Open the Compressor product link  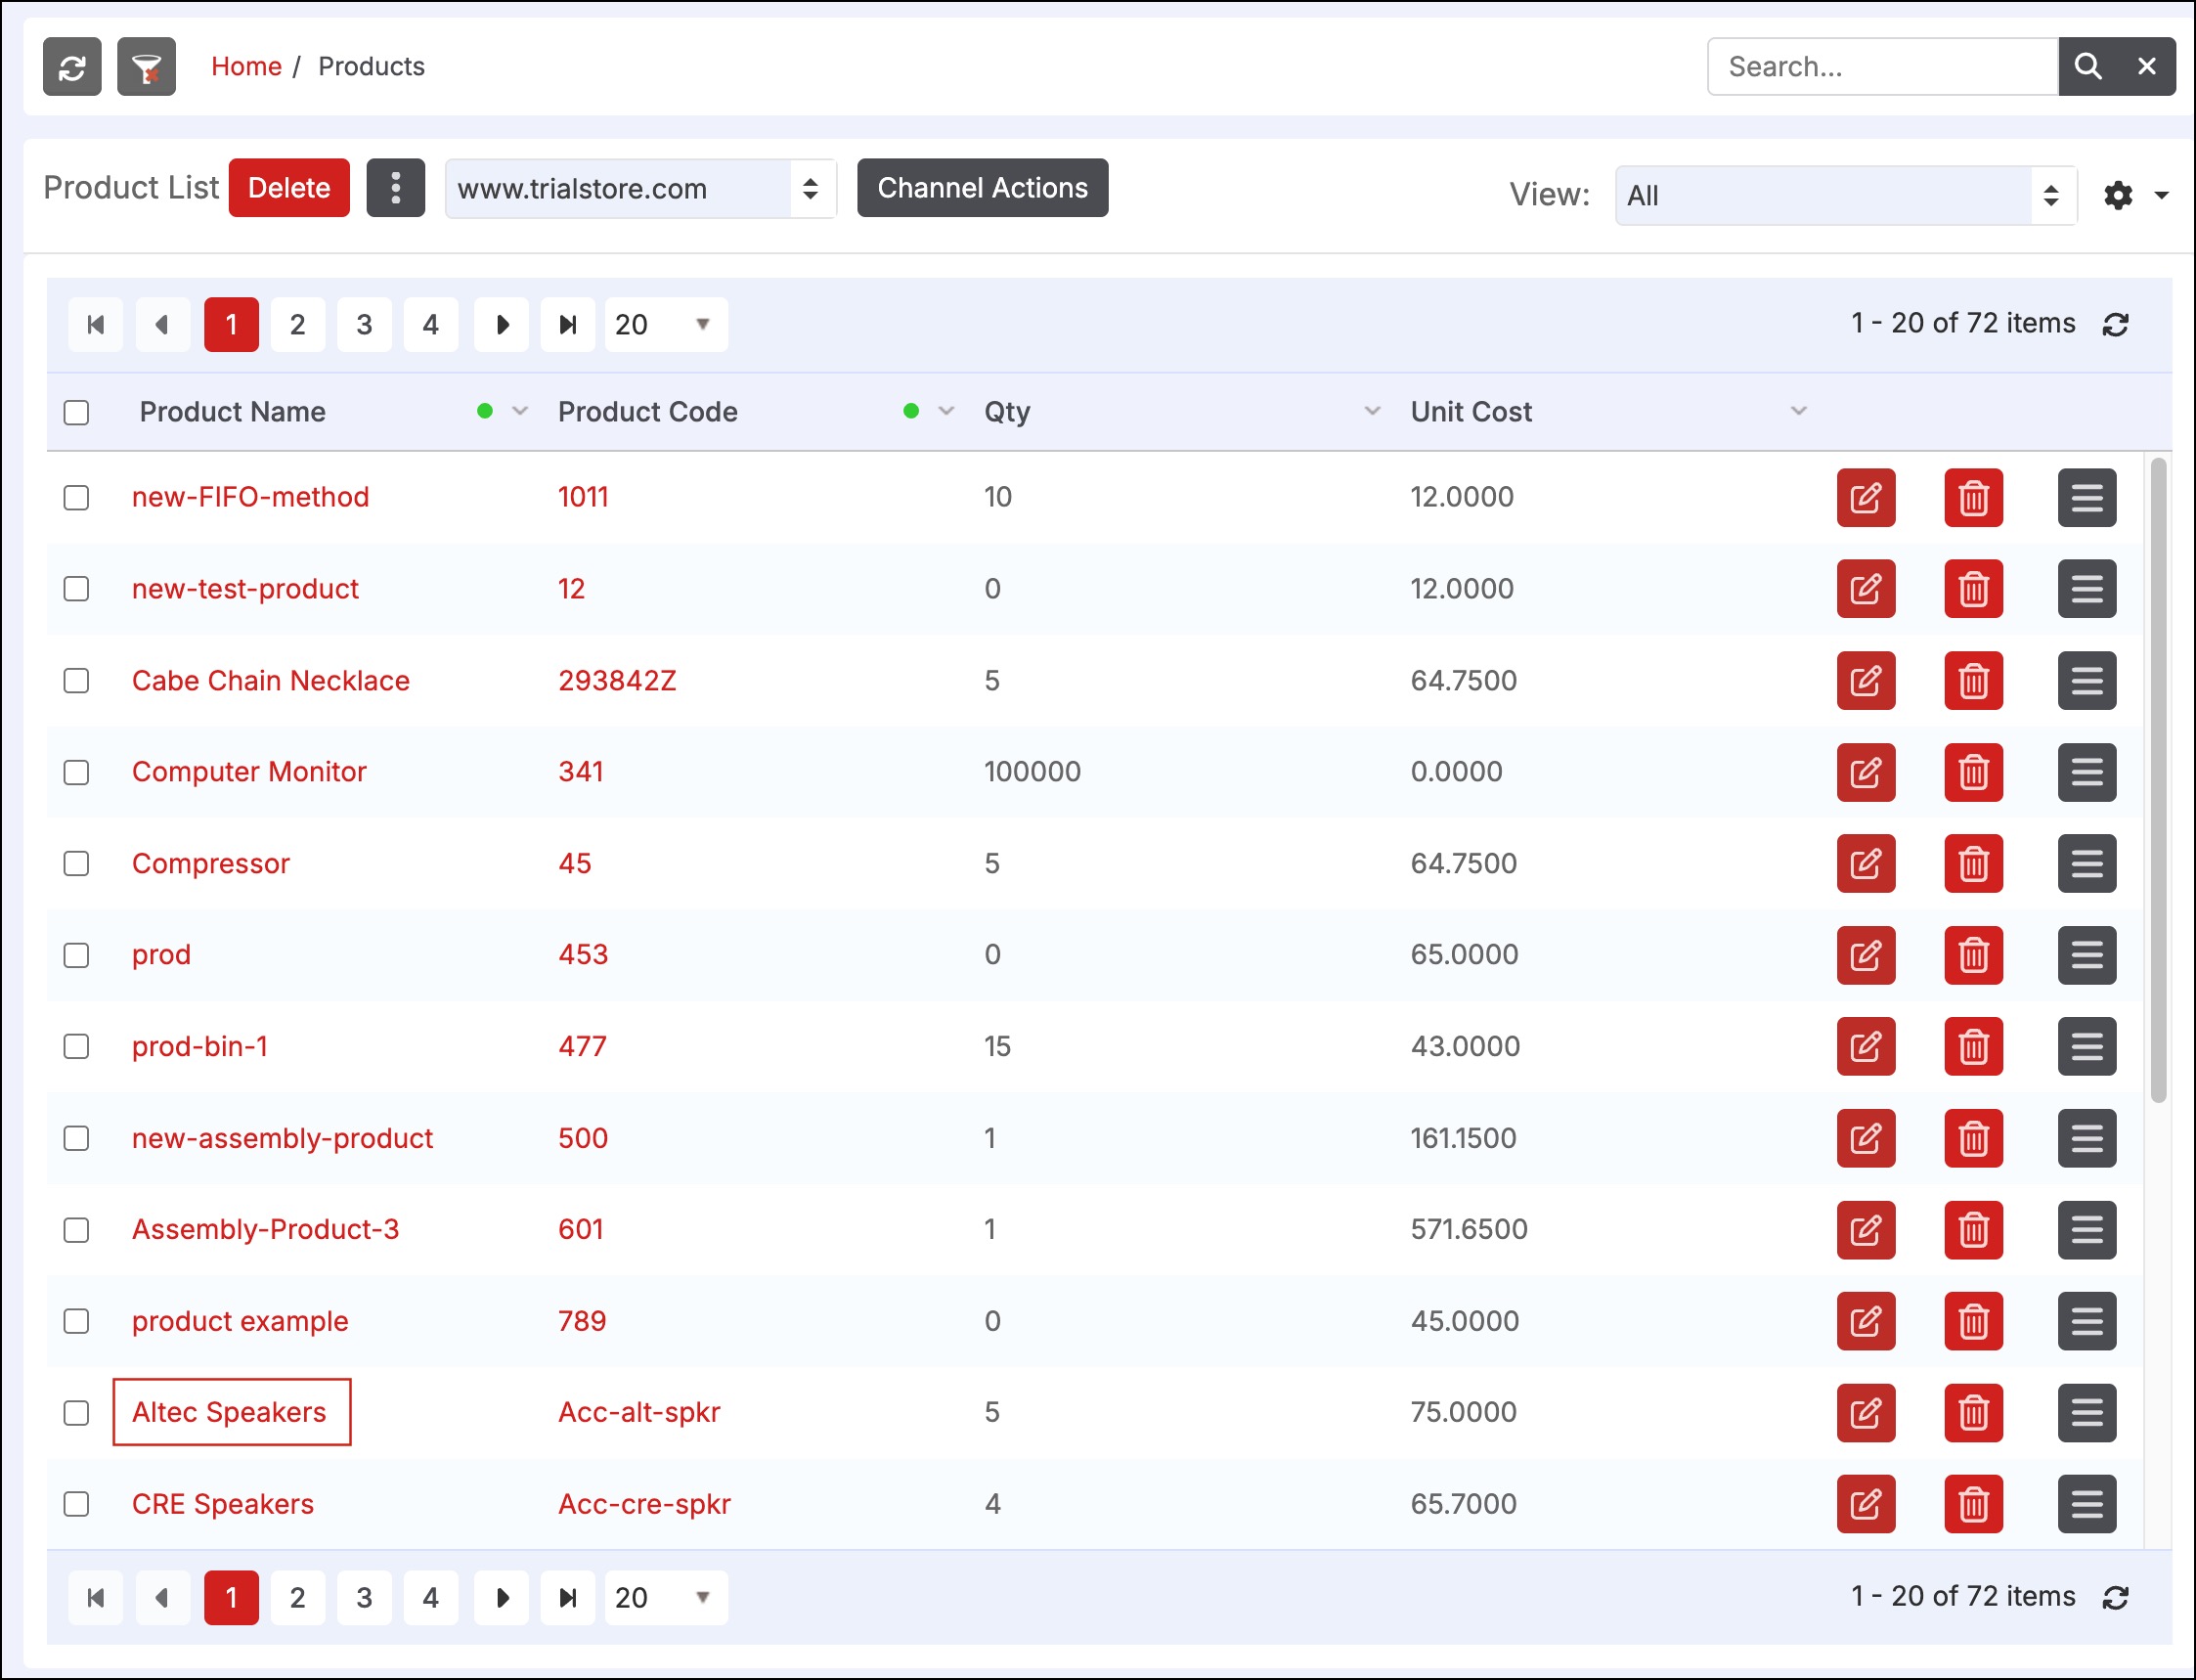(211, 864)
